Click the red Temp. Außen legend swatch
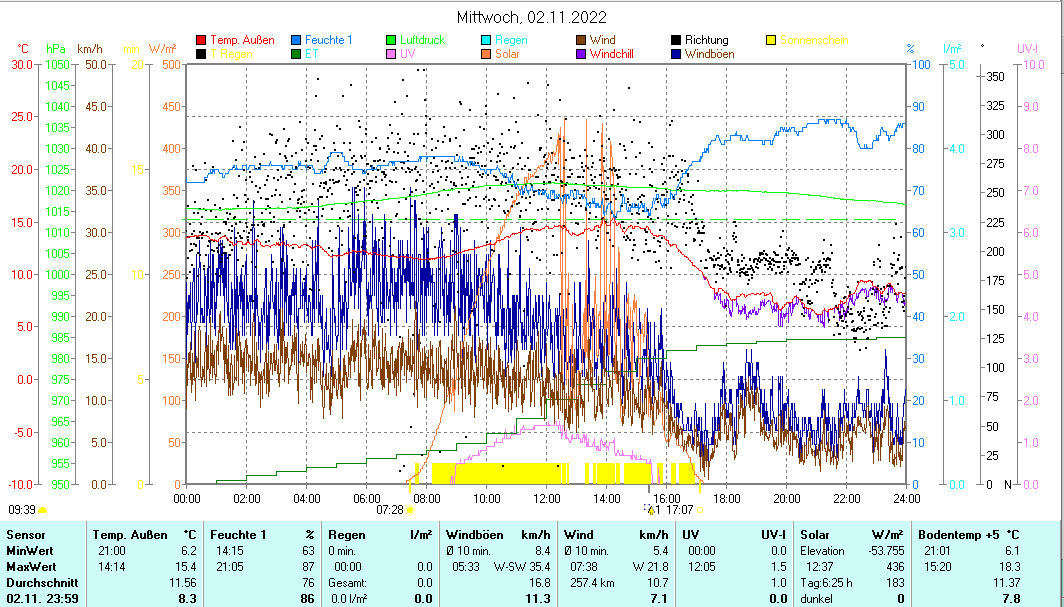This screenshot has height=607, width=1064. coord(201,41)
